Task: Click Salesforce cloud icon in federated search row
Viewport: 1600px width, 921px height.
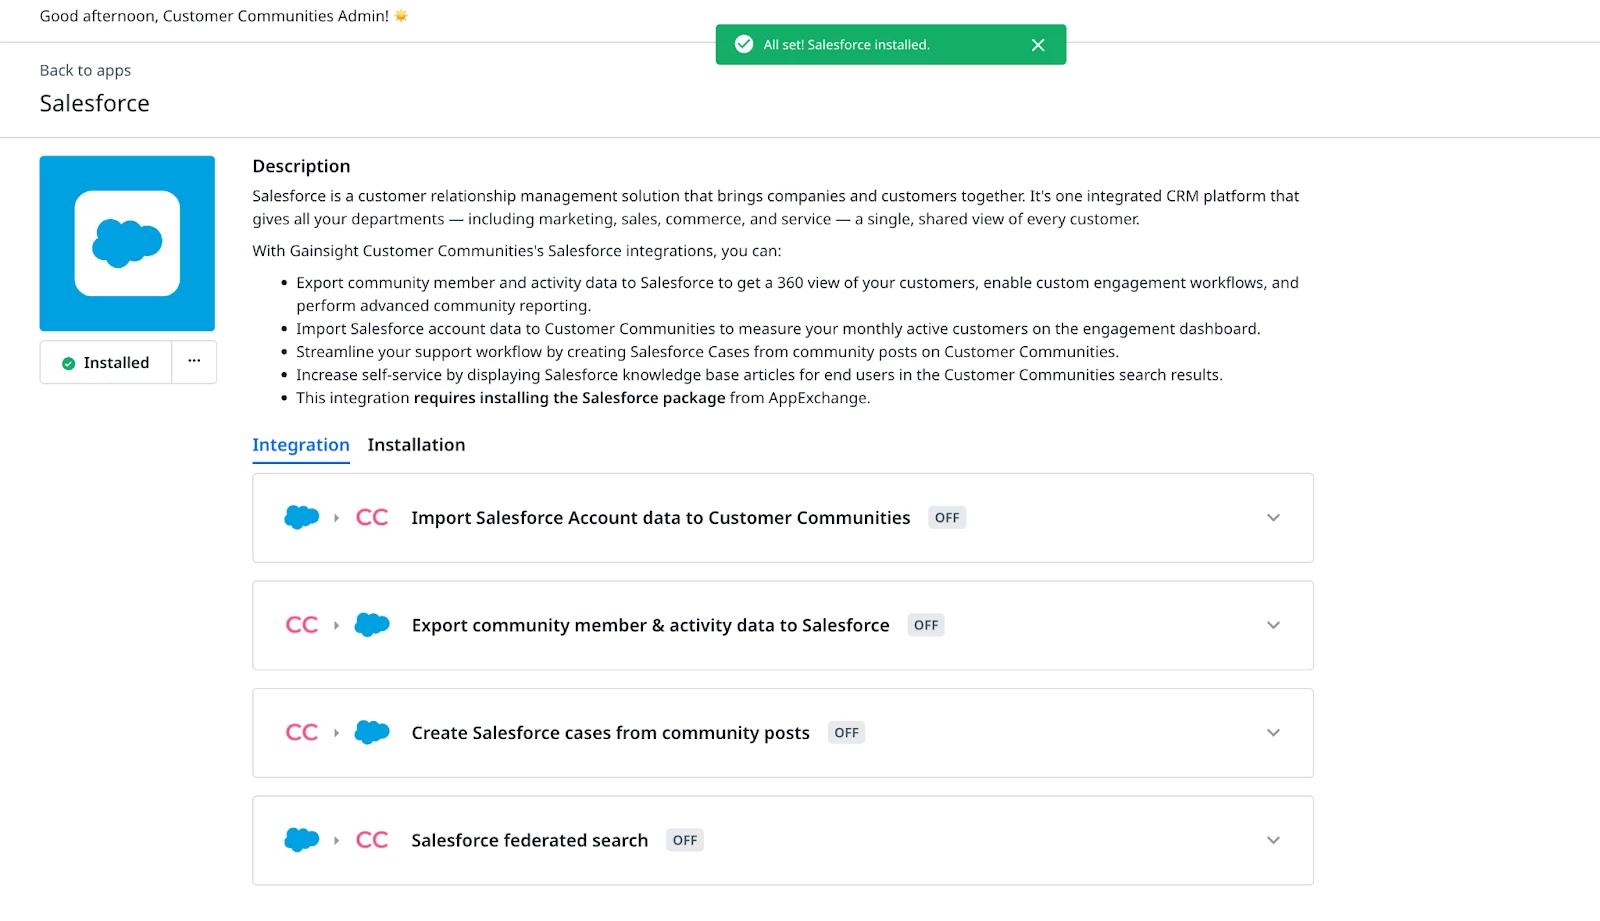Action: (x=301, y=840)
